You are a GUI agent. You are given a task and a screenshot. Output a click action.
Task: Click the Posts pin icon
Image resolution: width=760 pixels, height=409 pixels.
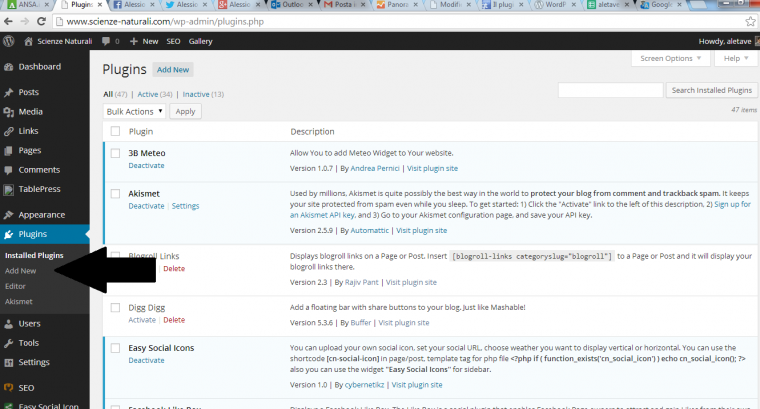click(9, 92)
